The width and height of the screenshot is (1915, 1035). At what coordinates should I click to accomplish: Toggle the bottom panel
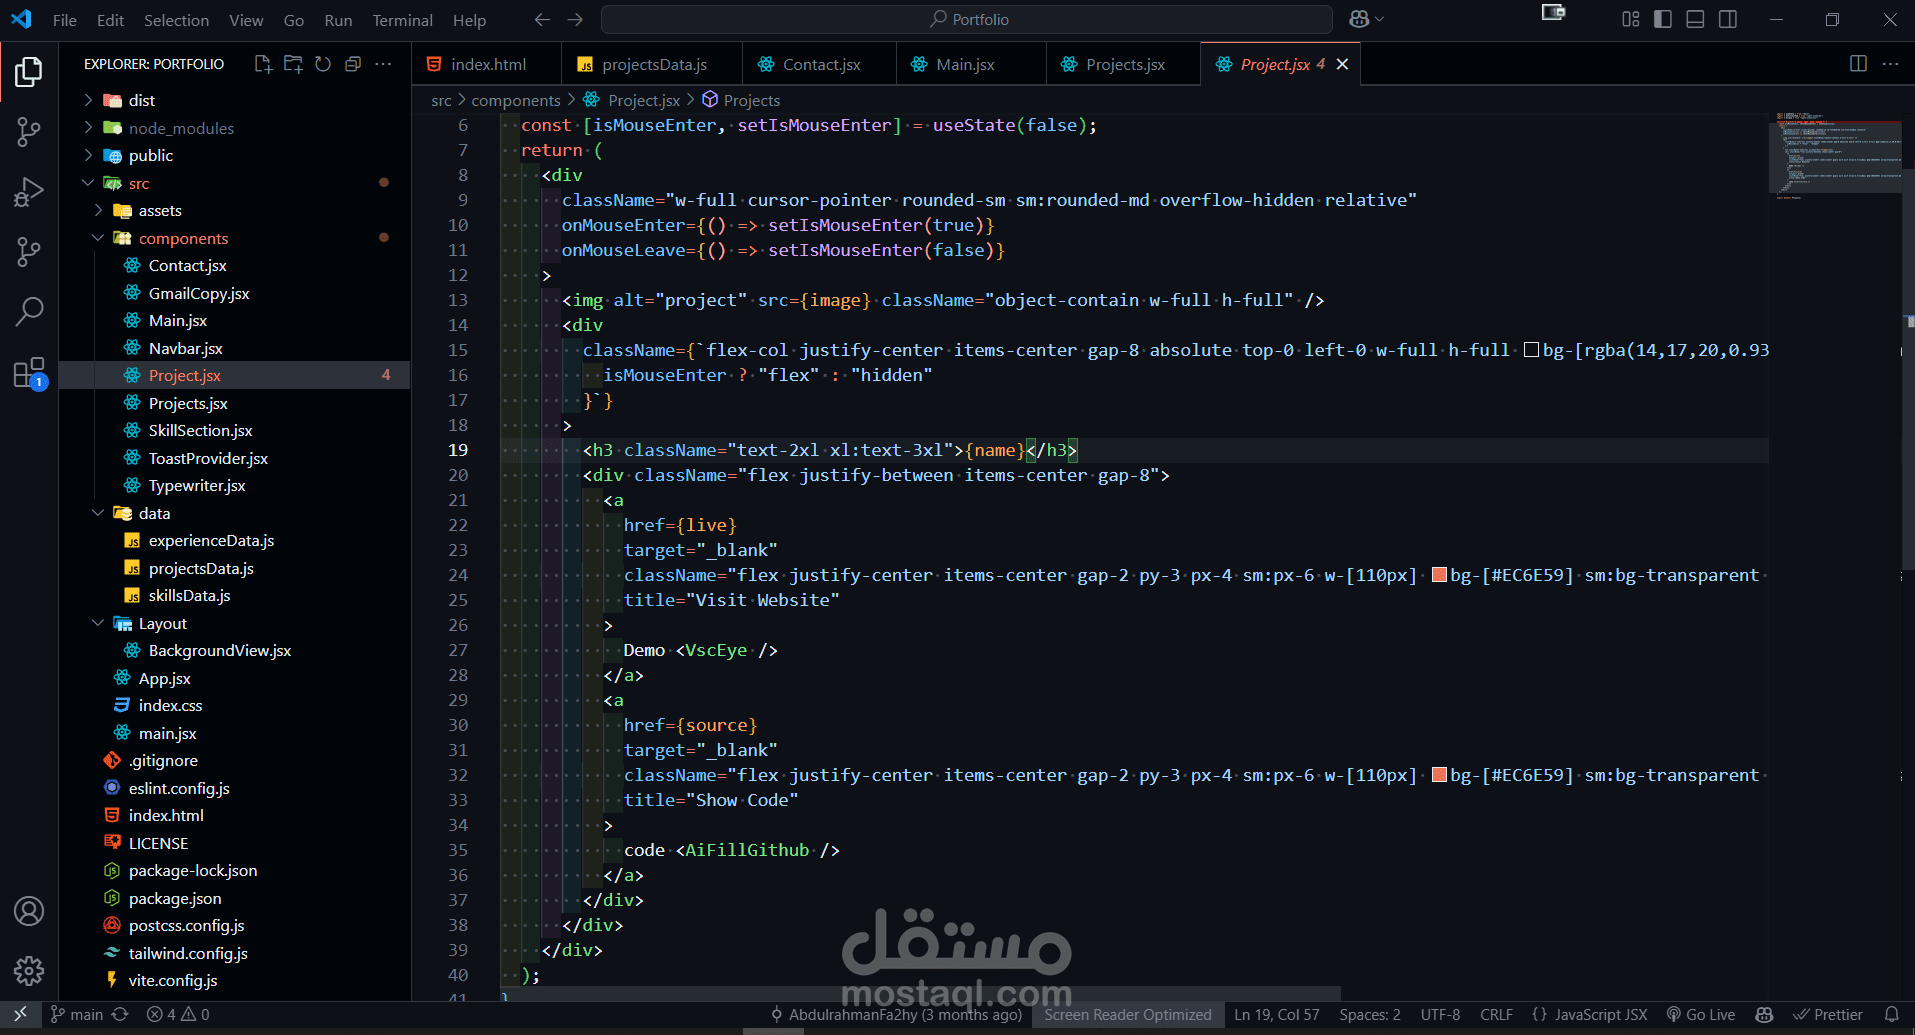coord(1695,20)
